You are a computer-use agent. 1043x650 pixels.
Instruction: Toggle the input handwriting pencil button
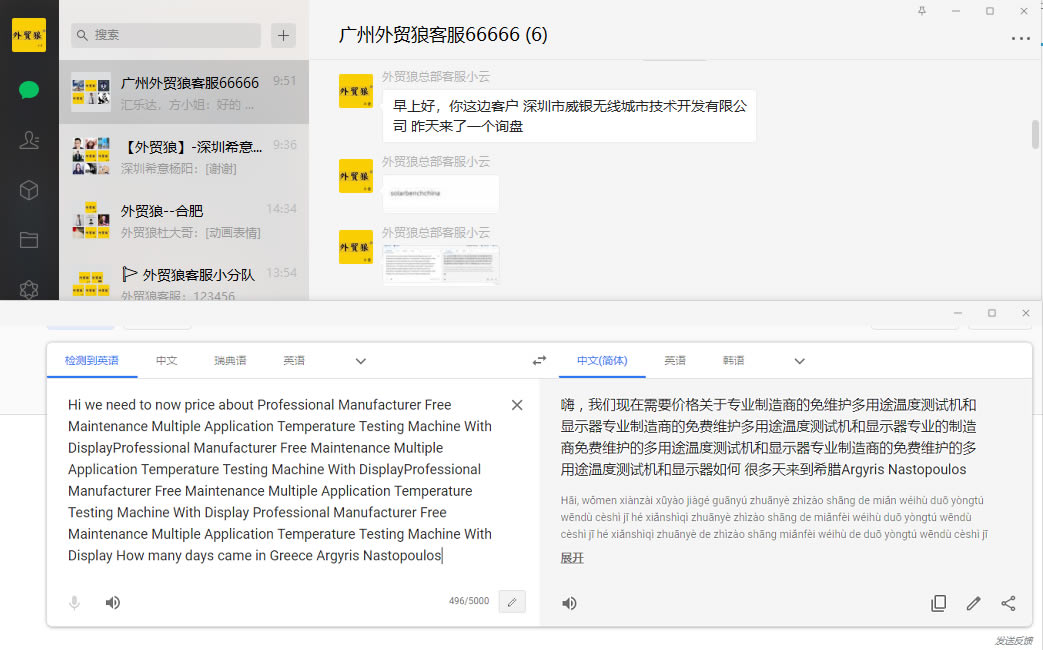pos(512,602)
